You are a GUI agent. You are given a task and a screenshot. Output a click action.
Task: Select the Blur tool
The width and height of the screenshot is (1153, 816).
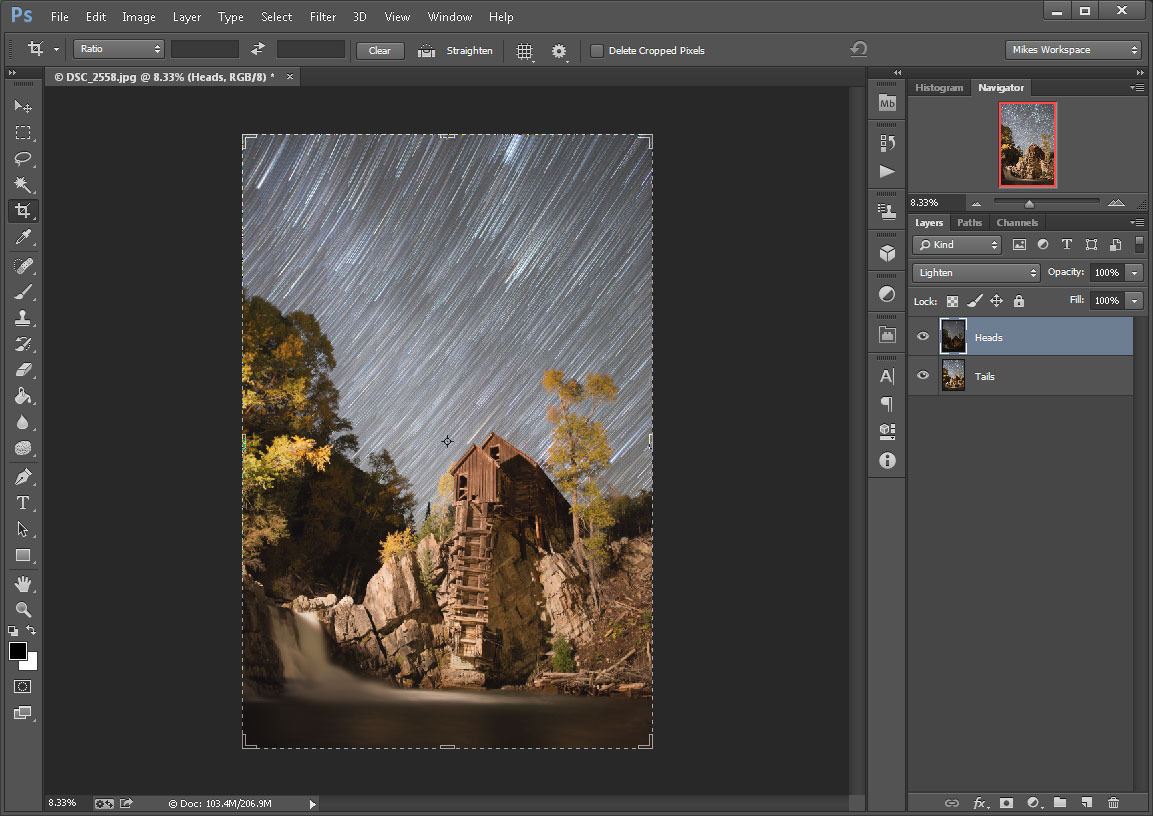point(23,422)
